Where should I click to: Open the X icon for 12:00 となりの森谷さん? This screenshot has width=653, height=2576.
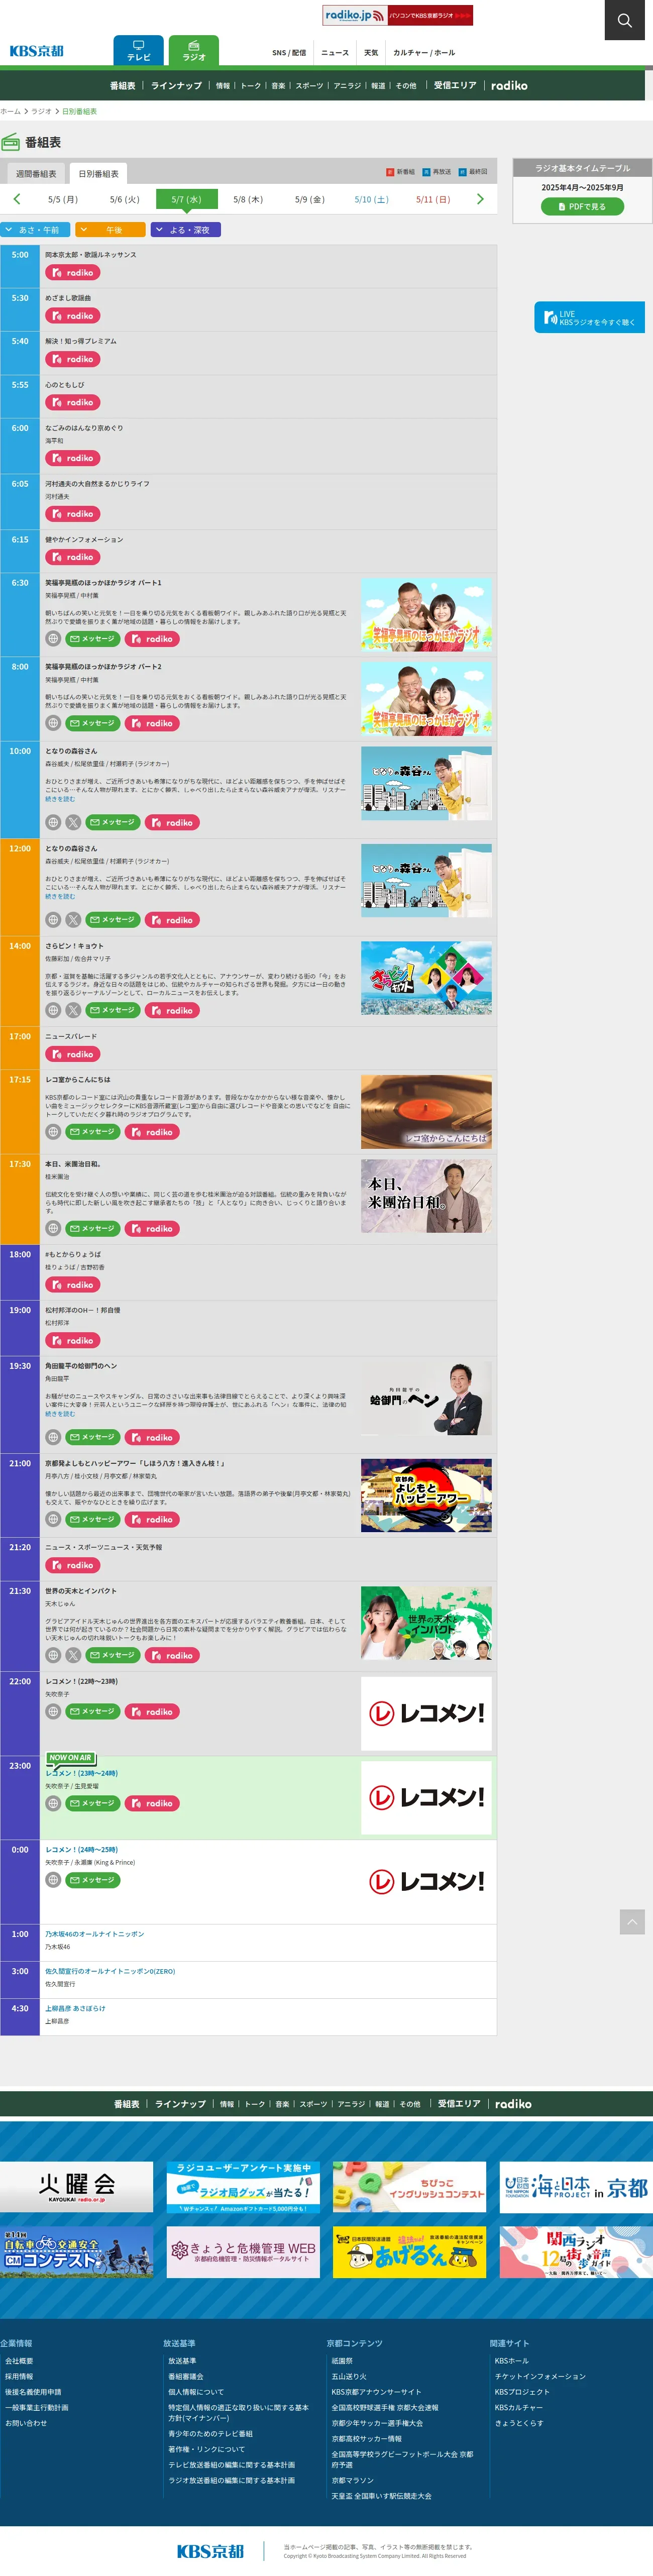[73, 920]
